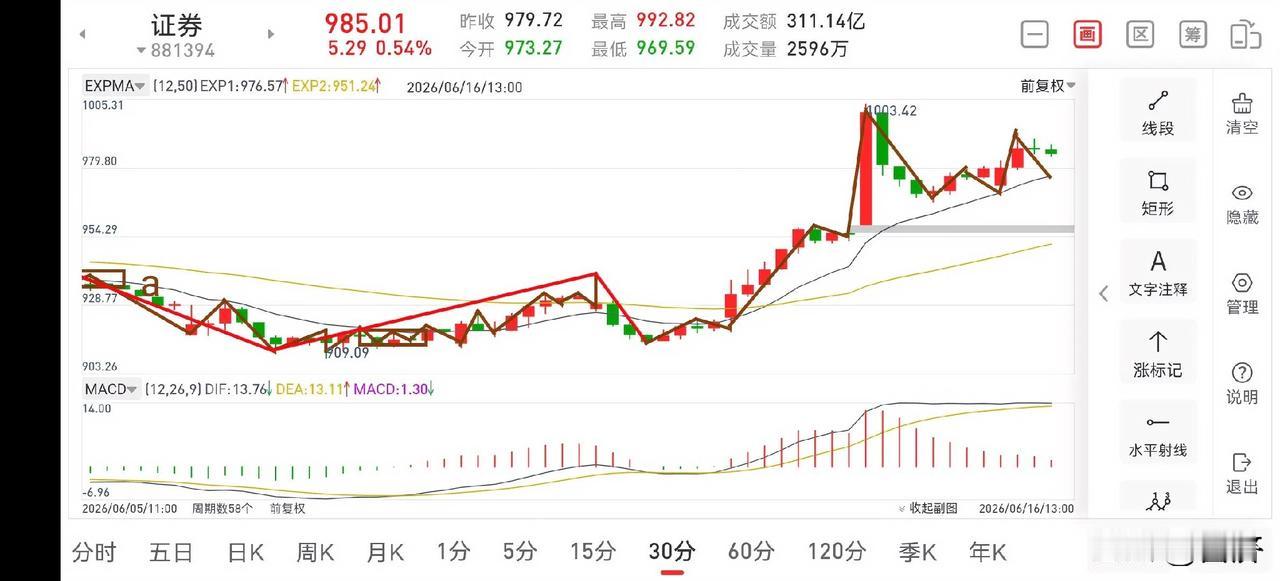
Task: Switch to 5分 five-minute tab
Action: coord(520,551)
